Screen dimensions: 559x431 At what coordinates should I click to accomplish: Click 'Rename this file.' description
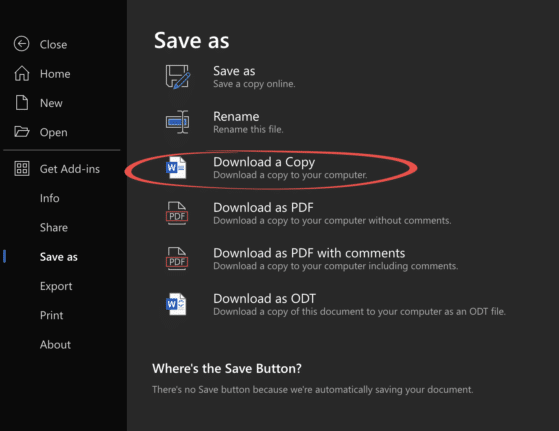point(248,129)
